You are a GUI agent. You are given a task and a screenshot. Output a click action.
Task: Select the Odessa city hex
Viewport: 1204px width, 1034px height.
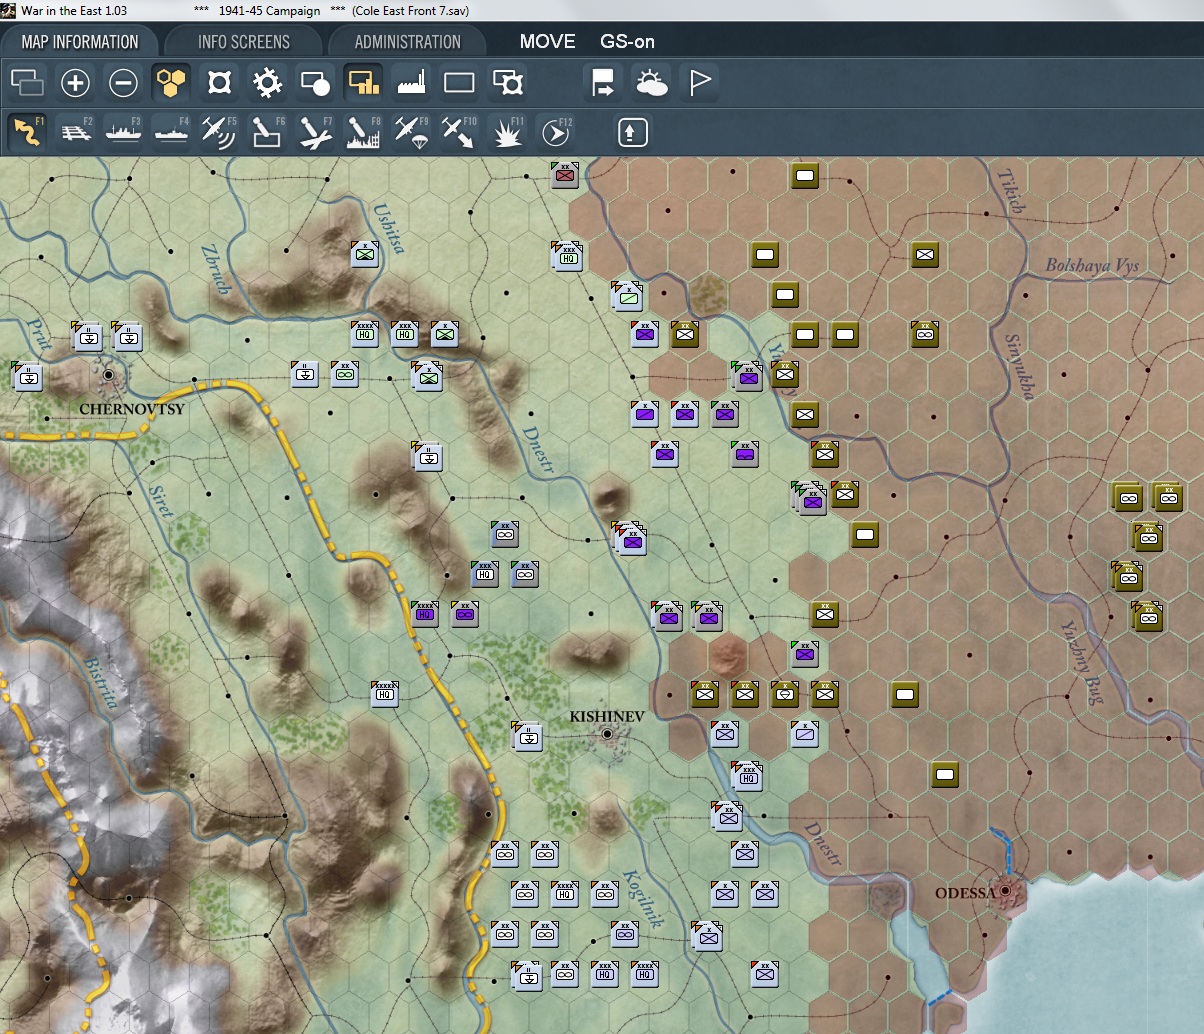click(1005, 891)
